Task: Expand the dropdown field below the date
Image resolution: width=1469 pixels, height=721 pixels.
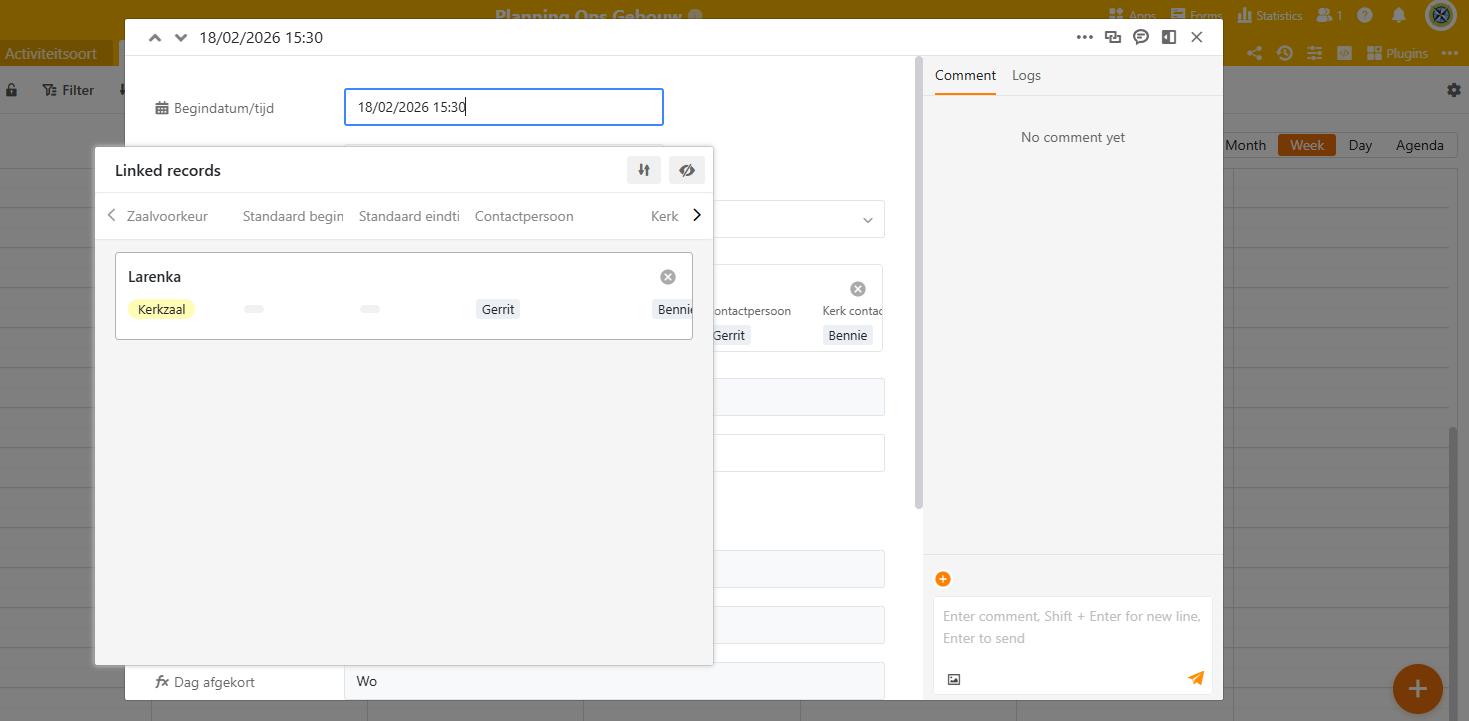Action: tap(865, 220)
